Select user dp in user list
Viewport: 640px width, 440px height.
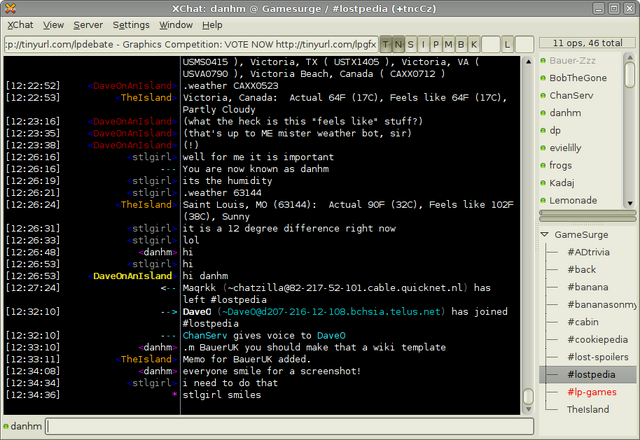pyautogui.click(x=555, y=131)
